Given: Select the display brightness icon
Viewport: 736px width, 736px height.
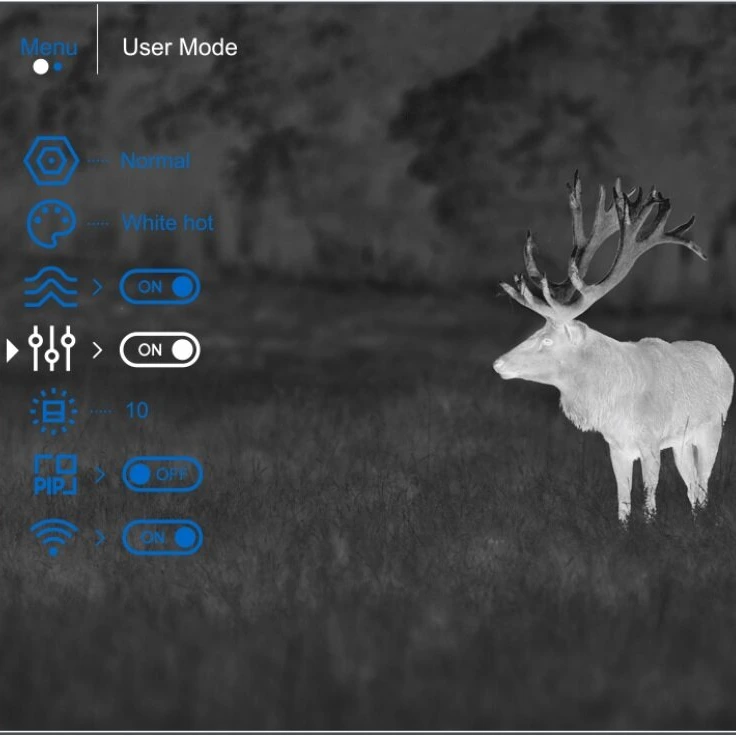Looking at the screenshot, I should click(53, 411).
